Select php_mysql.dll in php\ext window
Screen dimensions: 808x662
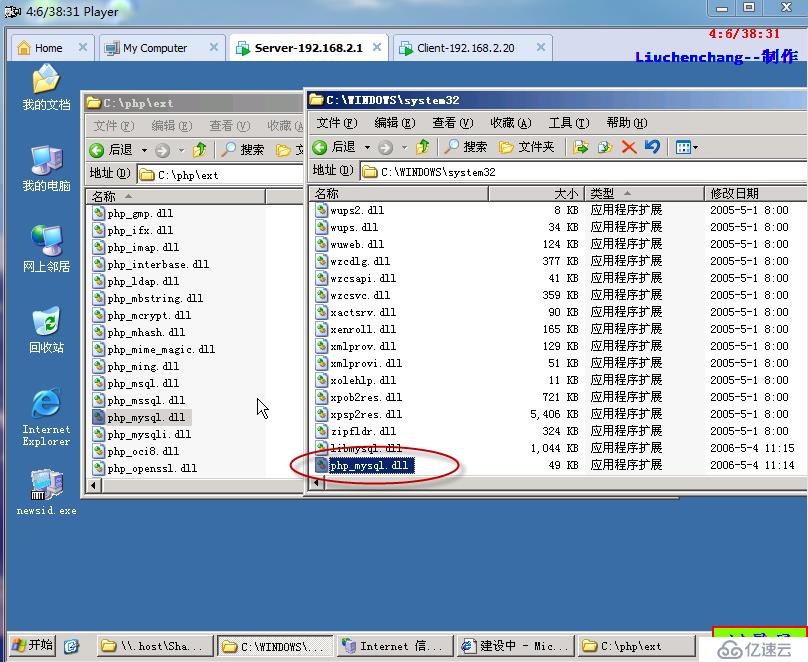point(142,417)
